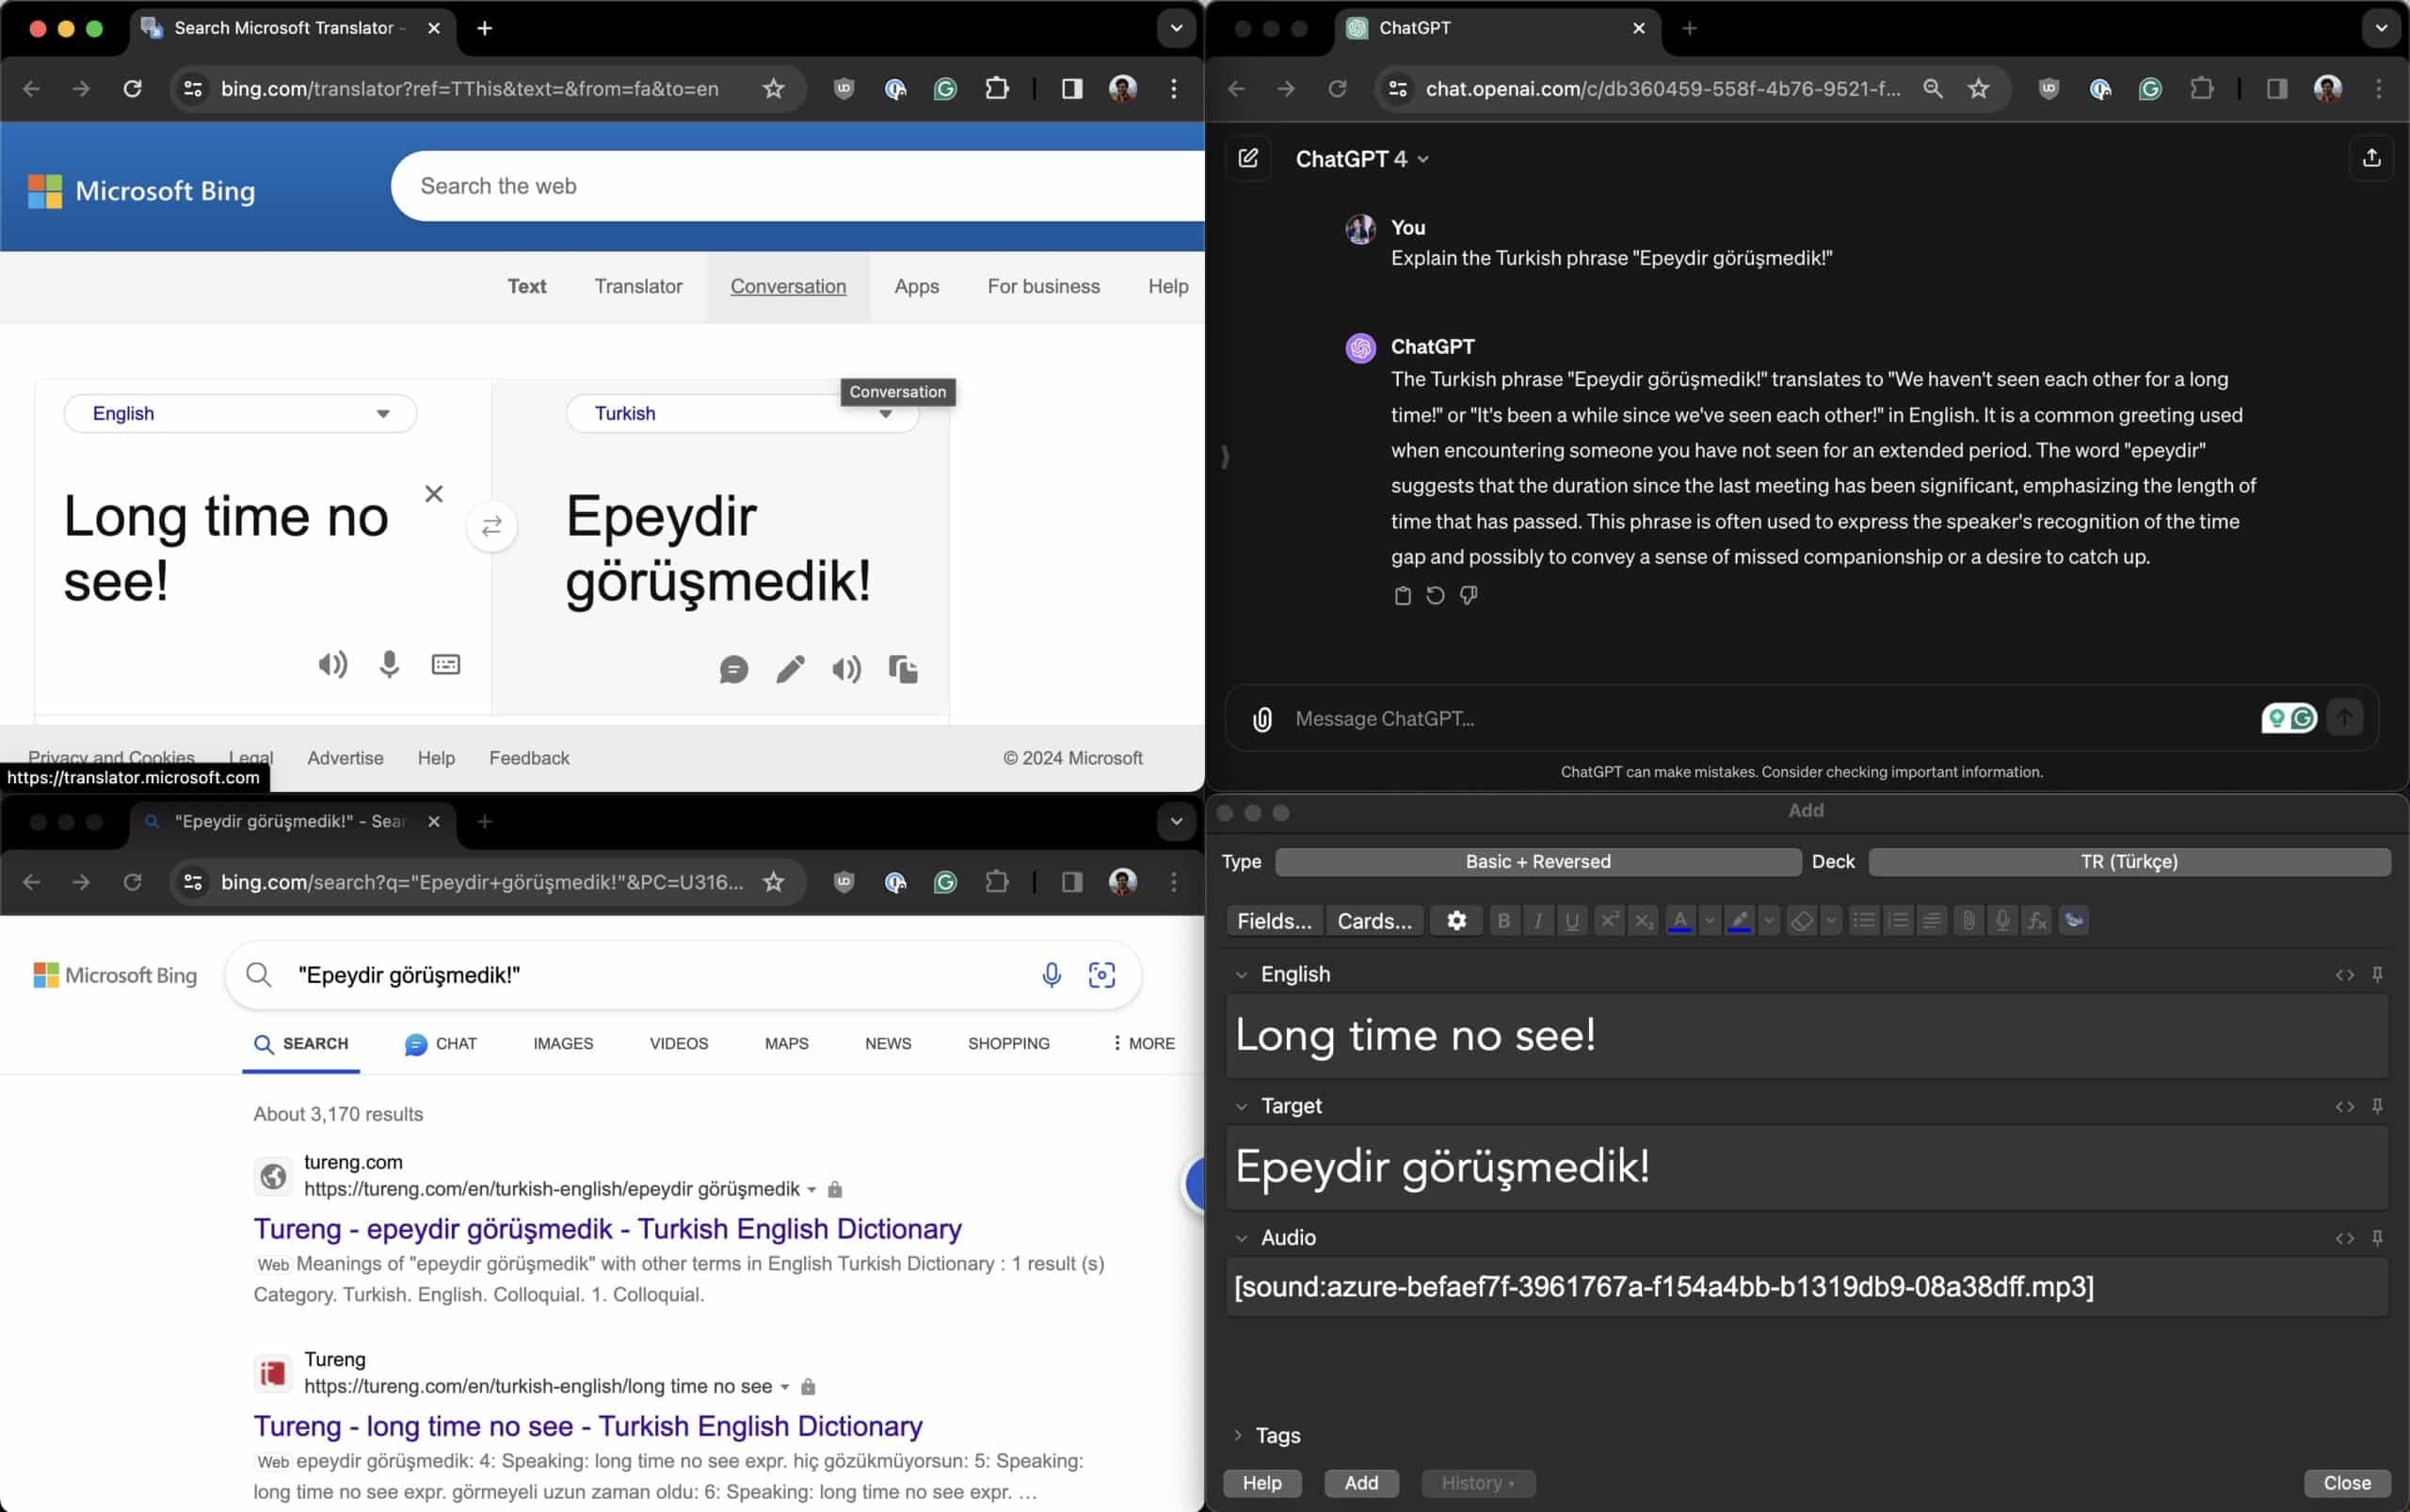This screenshot has width=2410, height=1512.
Task: Select the subscript formatting icon
Action: point(1643,920)
